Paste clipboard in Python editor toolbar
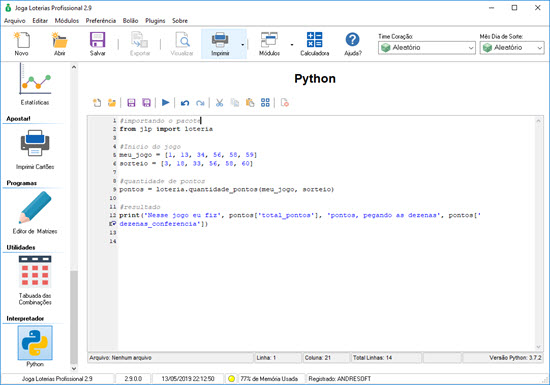This screenshot has height=385, width=550. pyautogui.click(x=250, y=103)
